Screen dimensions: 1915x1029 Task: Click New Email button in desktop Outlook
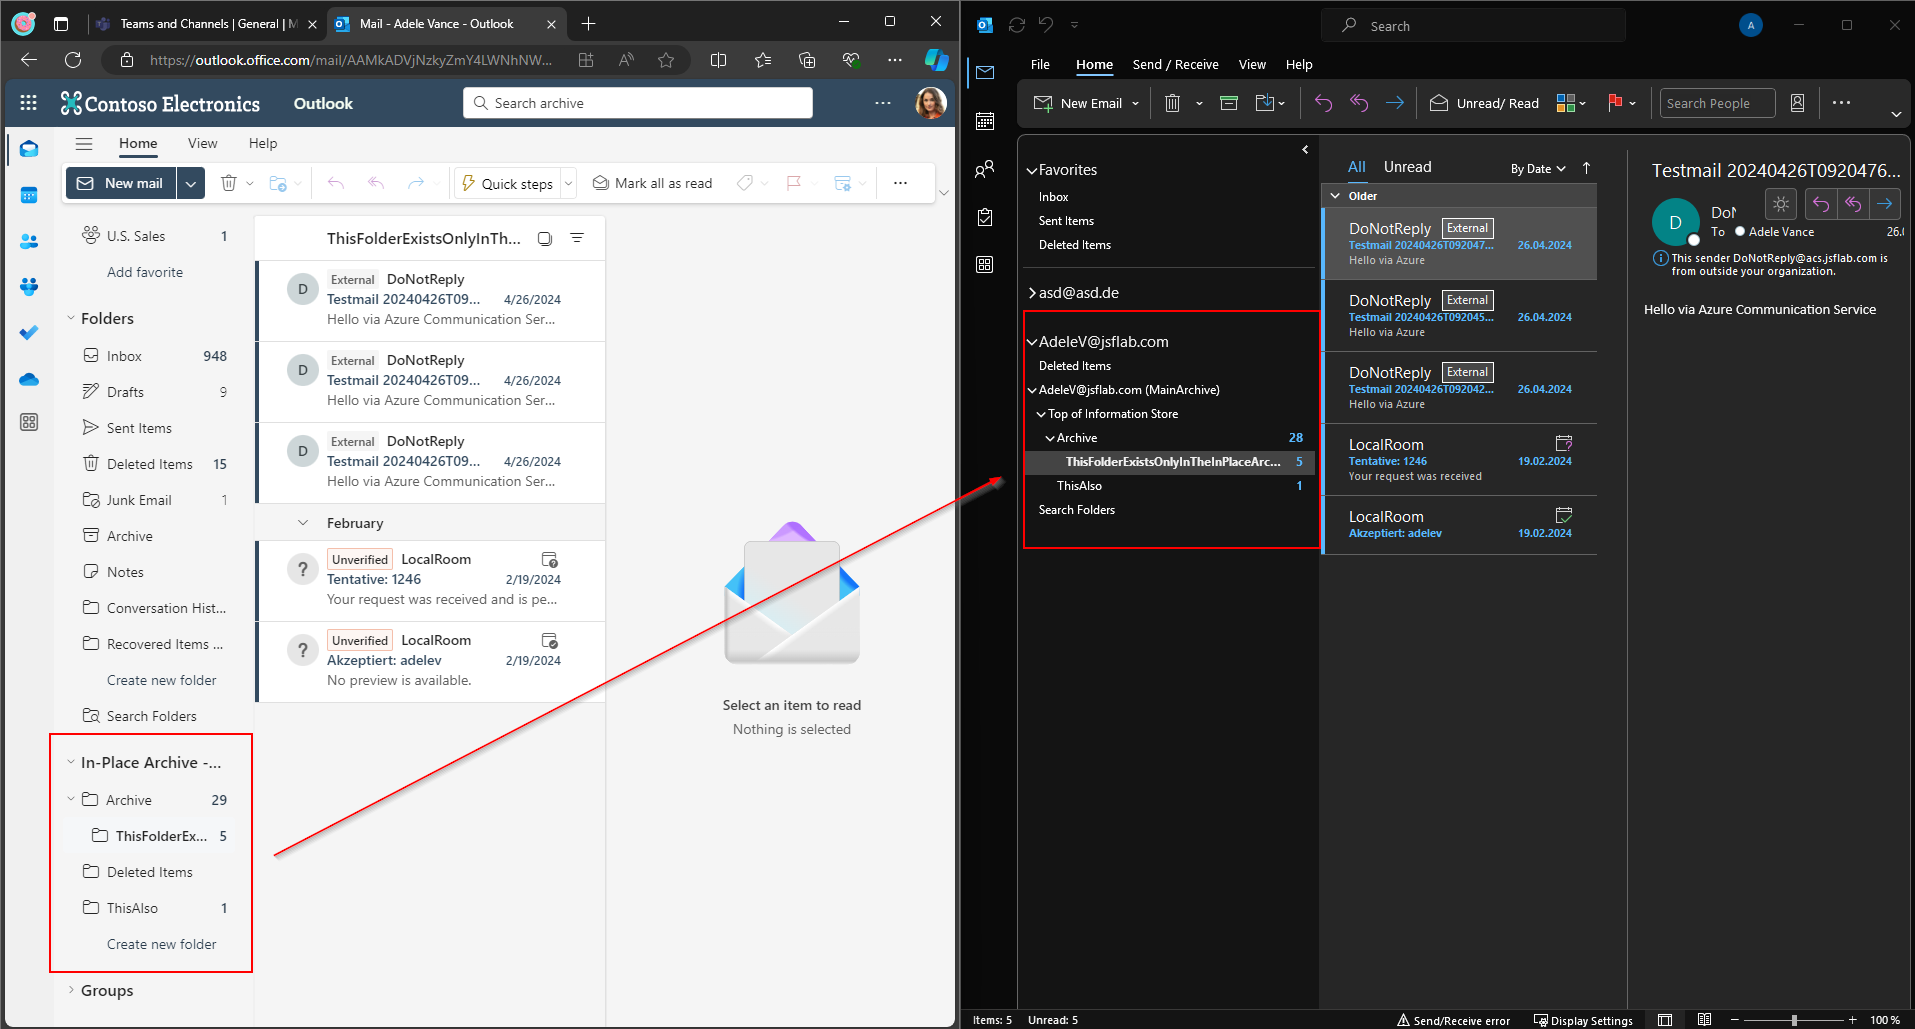(x=1078, y=103)
